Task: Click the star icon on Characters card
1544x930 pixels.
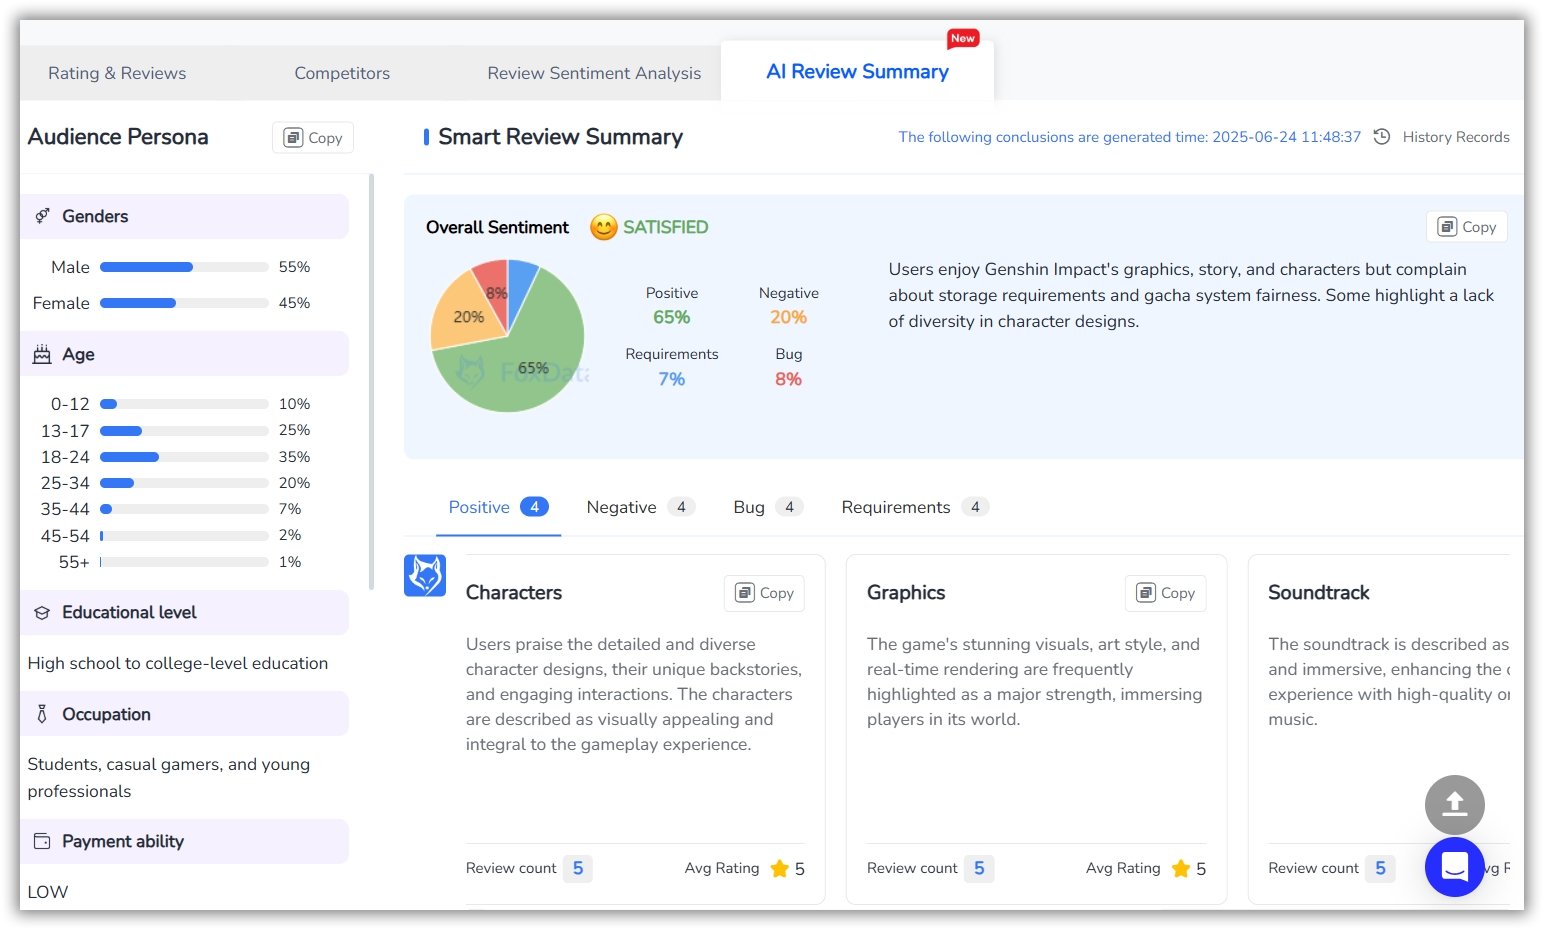Action: (780, 868)
